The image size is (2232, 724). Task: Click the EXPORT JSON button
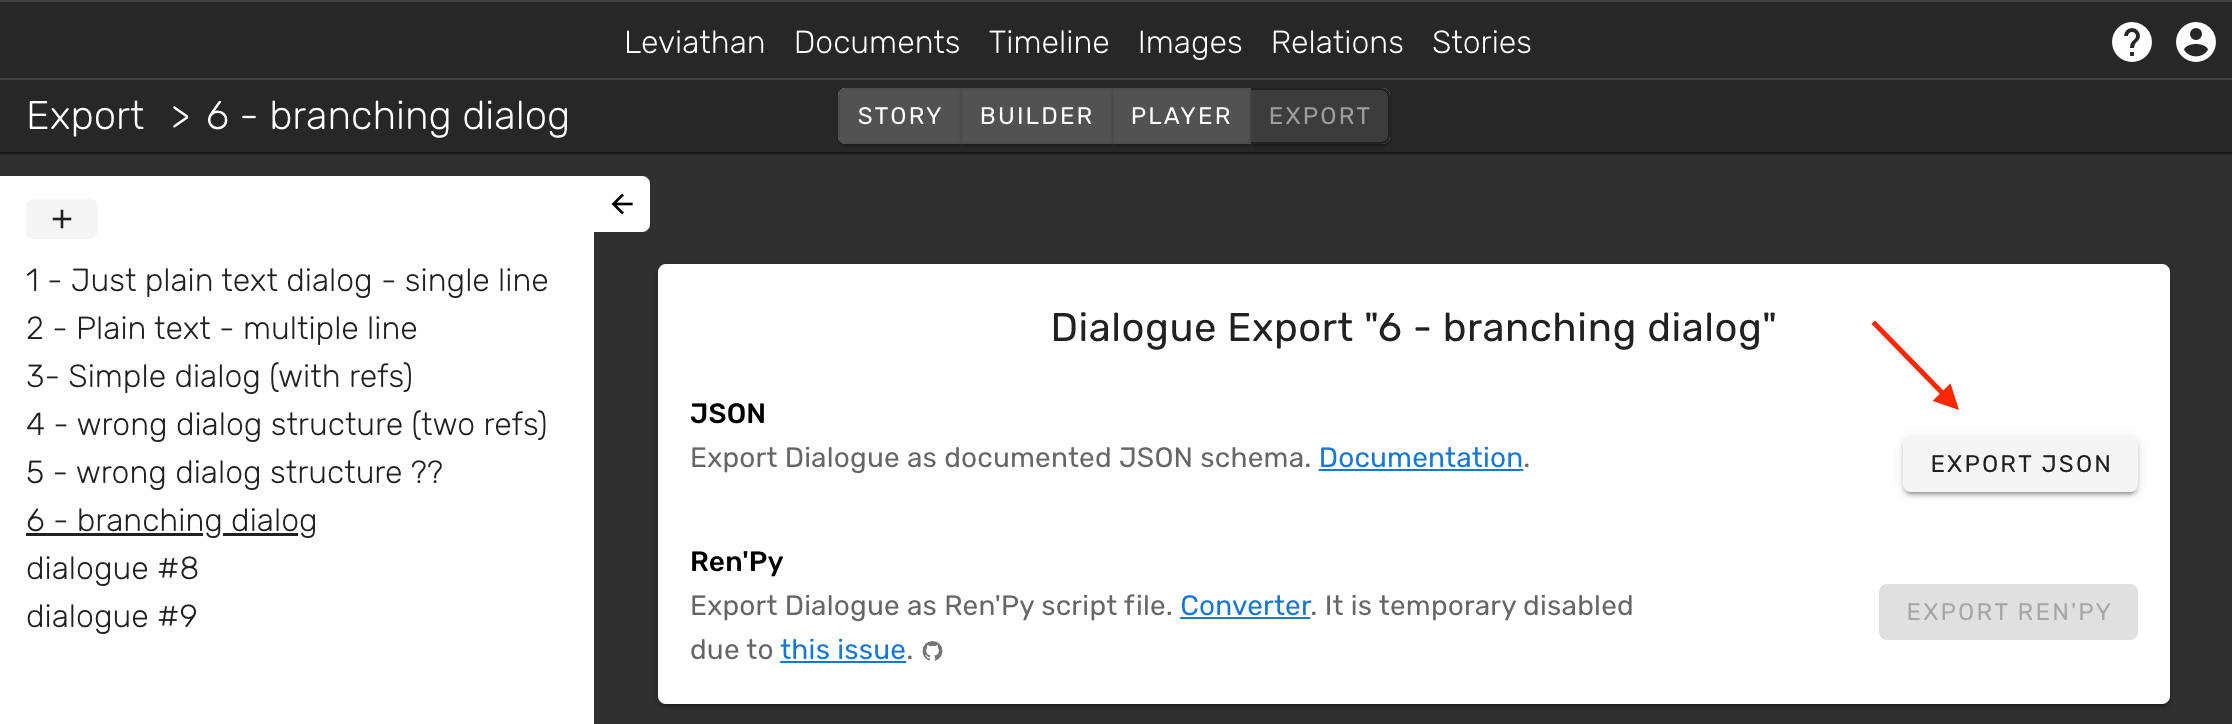click(x=2020, y=464)
